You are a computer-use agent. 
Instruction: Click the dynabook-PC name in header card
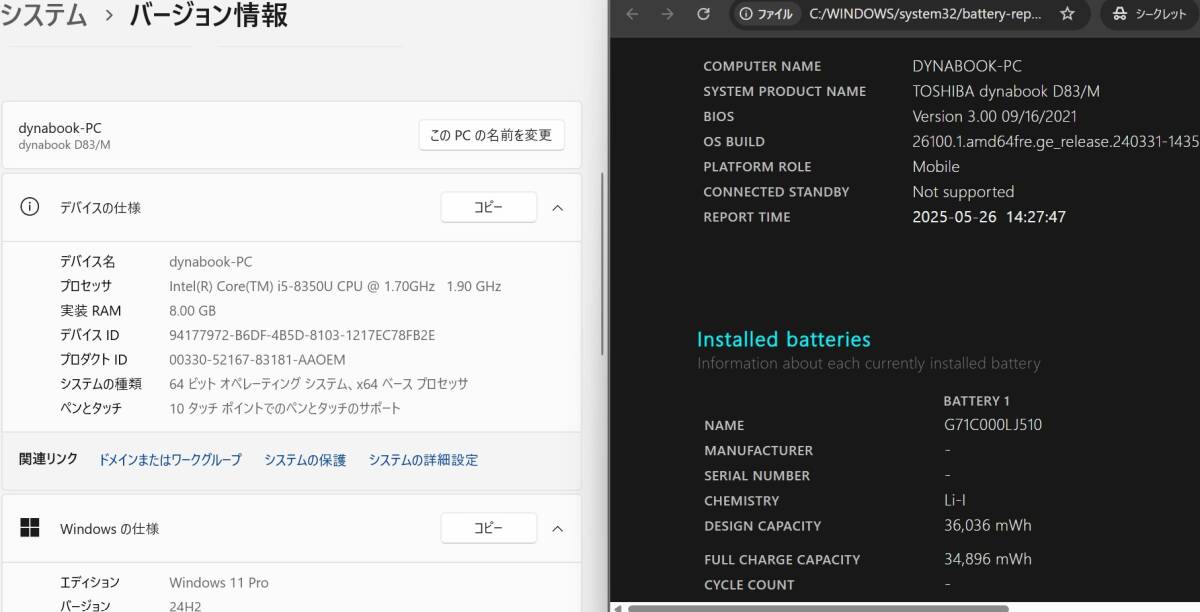[x=60, y=128]
